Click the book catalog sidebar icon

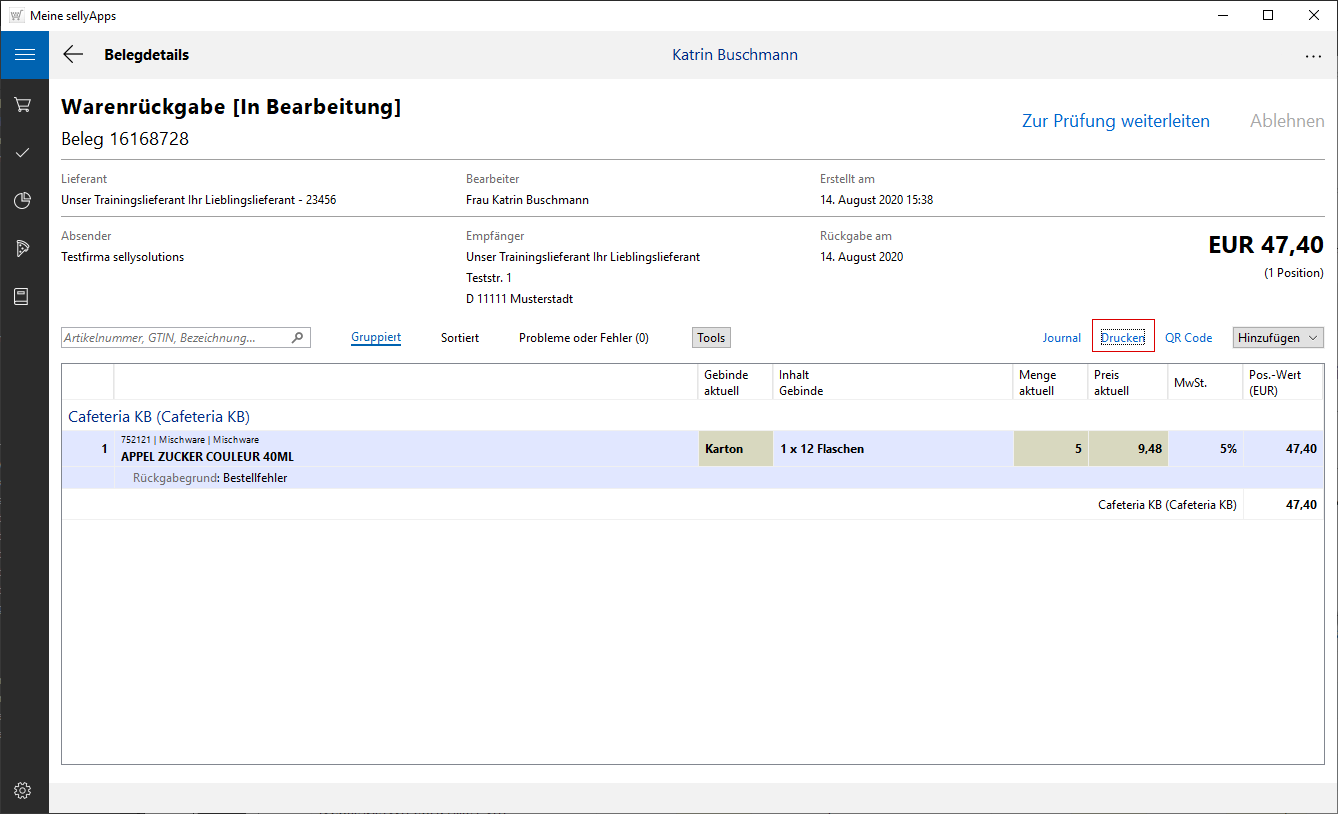[x=23, y=296]
